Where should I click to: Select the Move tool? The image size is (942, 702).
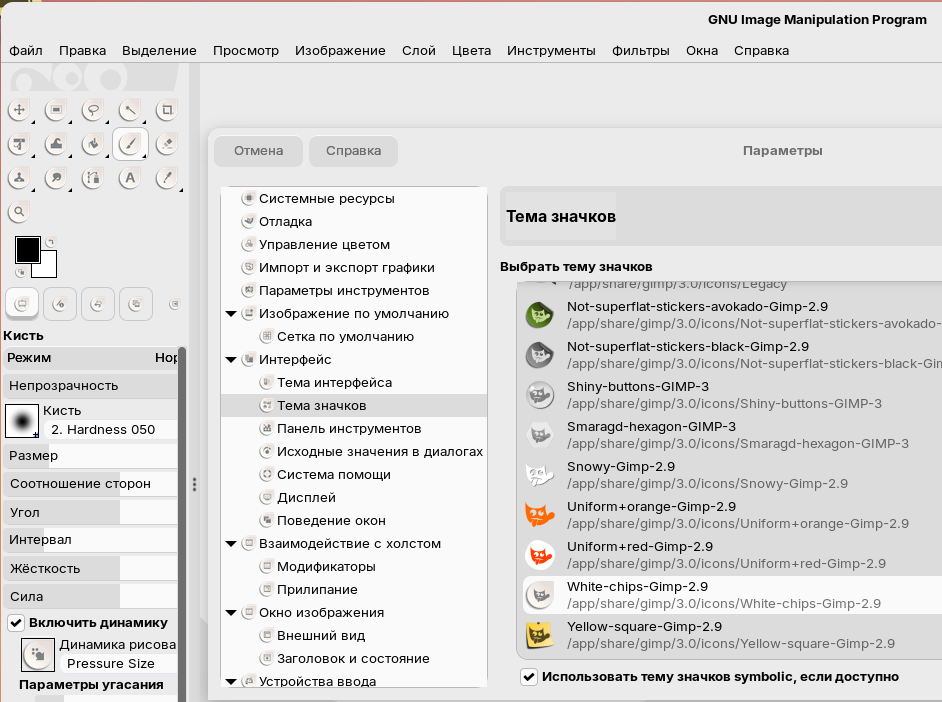[x=19, y=110]
